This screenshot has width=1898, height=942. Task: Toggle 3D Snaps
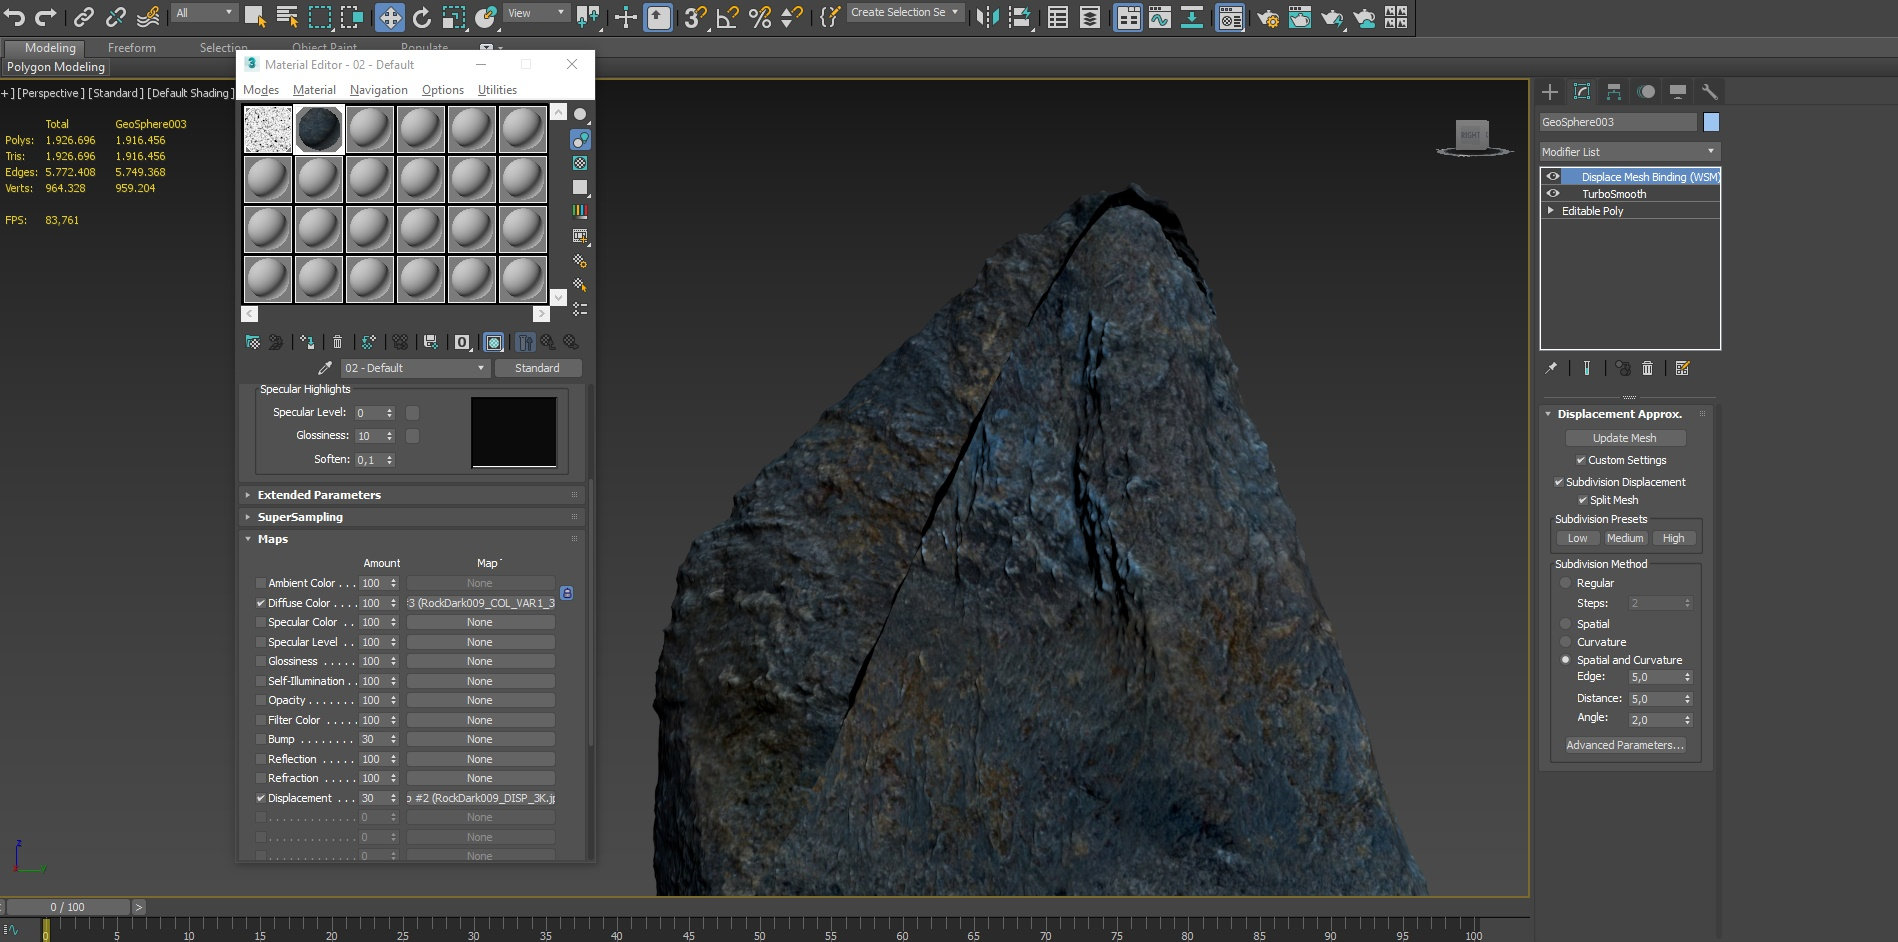pyautogui.click(x=696, y=16)
